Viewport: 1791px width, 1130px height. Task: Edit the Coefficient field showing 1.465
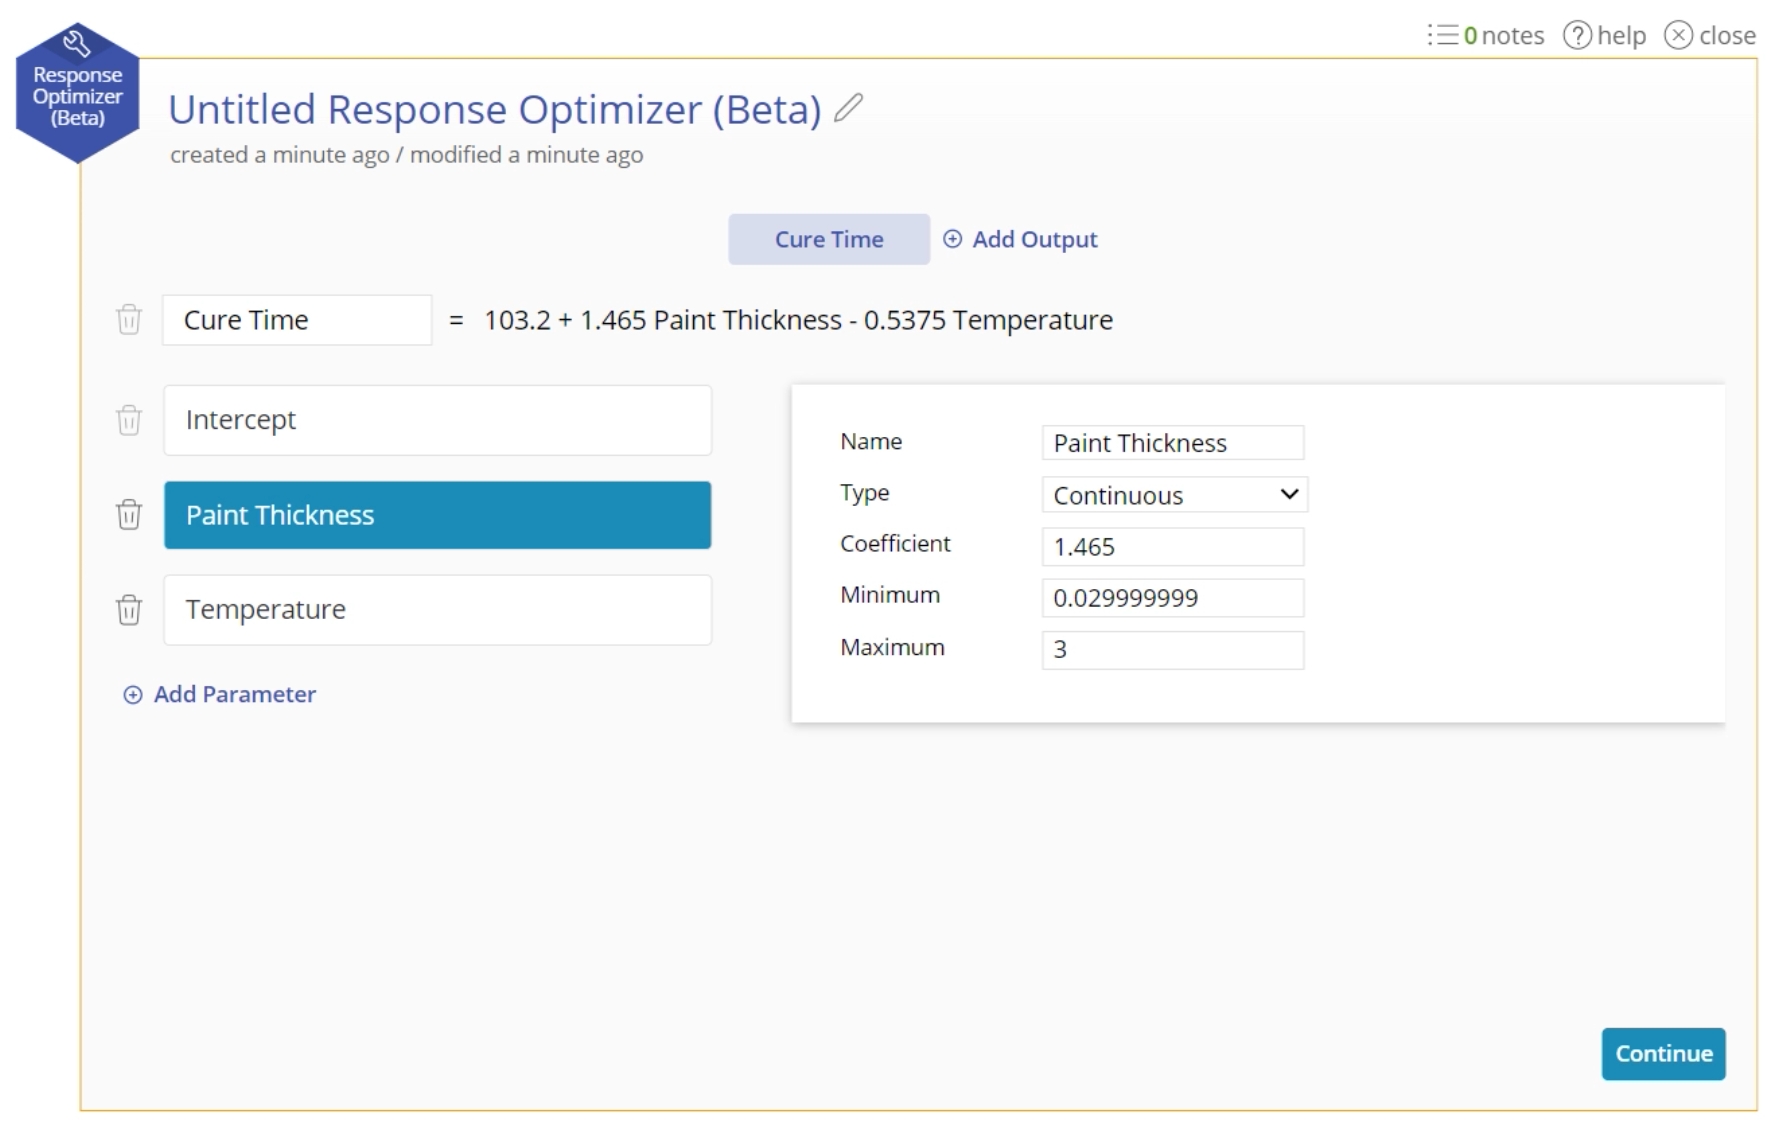click(1173, 547)
